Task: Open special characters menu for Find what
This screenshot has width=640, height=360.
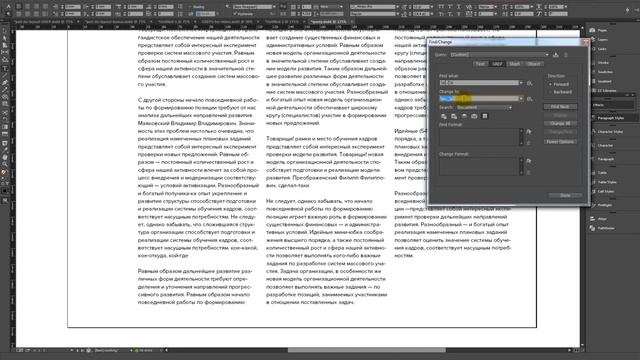Action: (x=529, y=83)
